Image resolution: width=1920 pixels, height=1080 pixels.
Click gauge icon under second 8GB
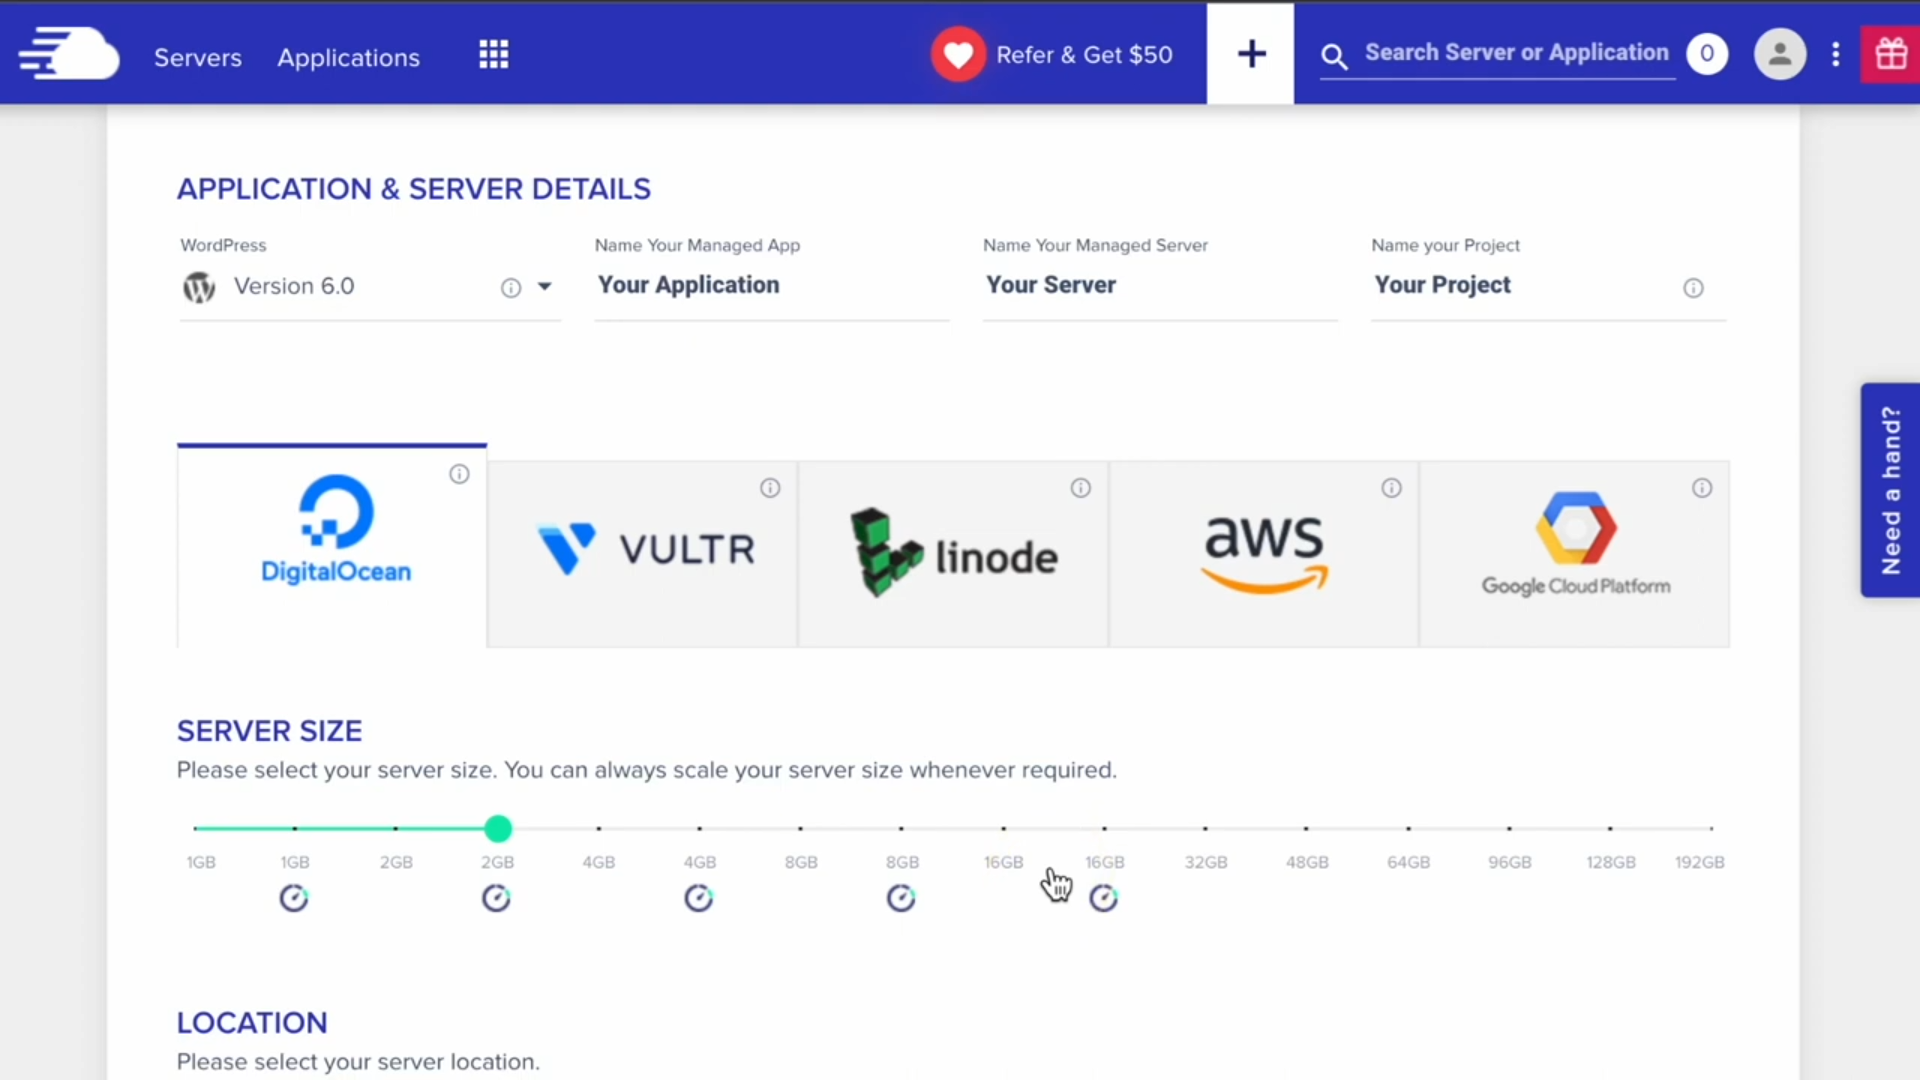(x=901, y=898)
